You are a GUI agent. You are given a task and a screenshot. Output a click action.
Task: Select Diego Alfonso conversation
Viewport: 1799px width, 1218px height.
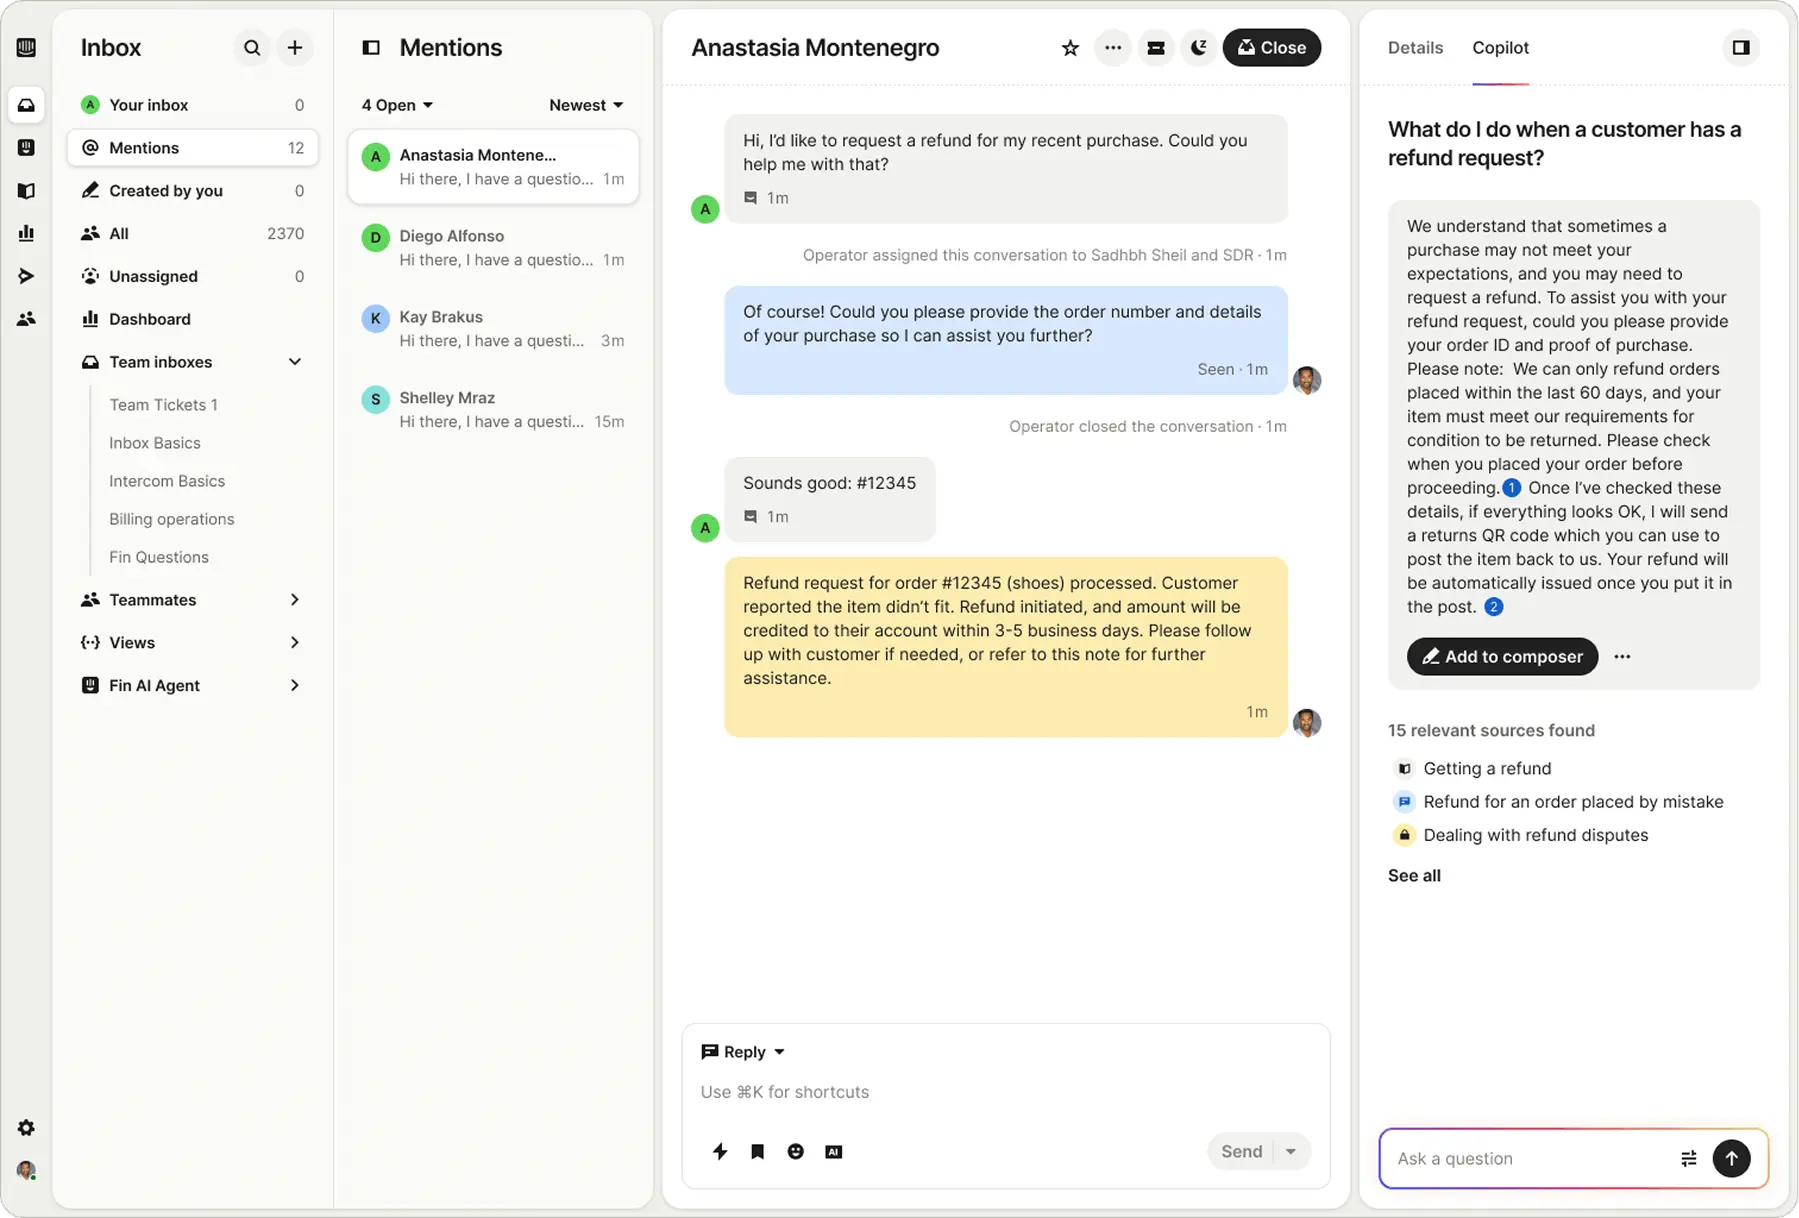click(493, 248)
